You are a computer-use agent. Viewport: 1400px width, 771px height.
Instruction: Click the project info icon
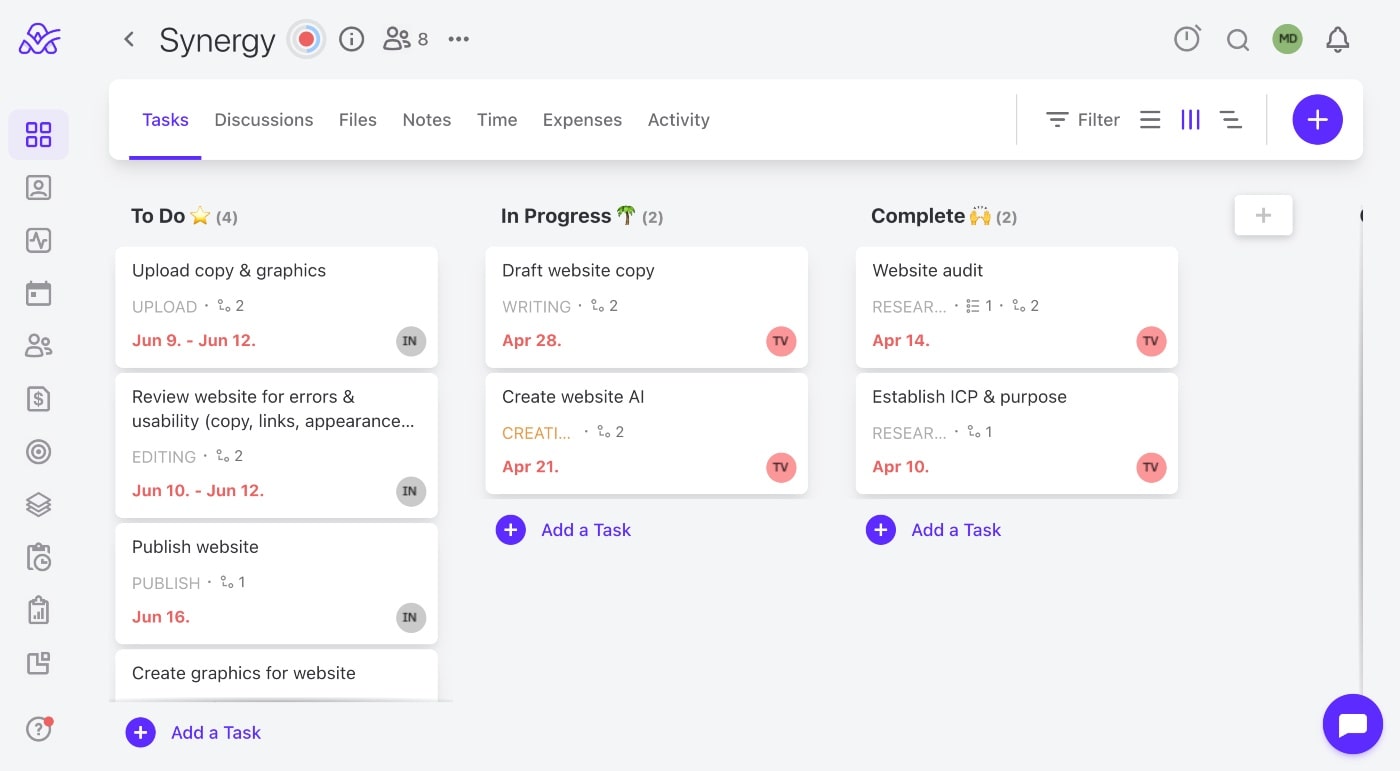(351, 40)
